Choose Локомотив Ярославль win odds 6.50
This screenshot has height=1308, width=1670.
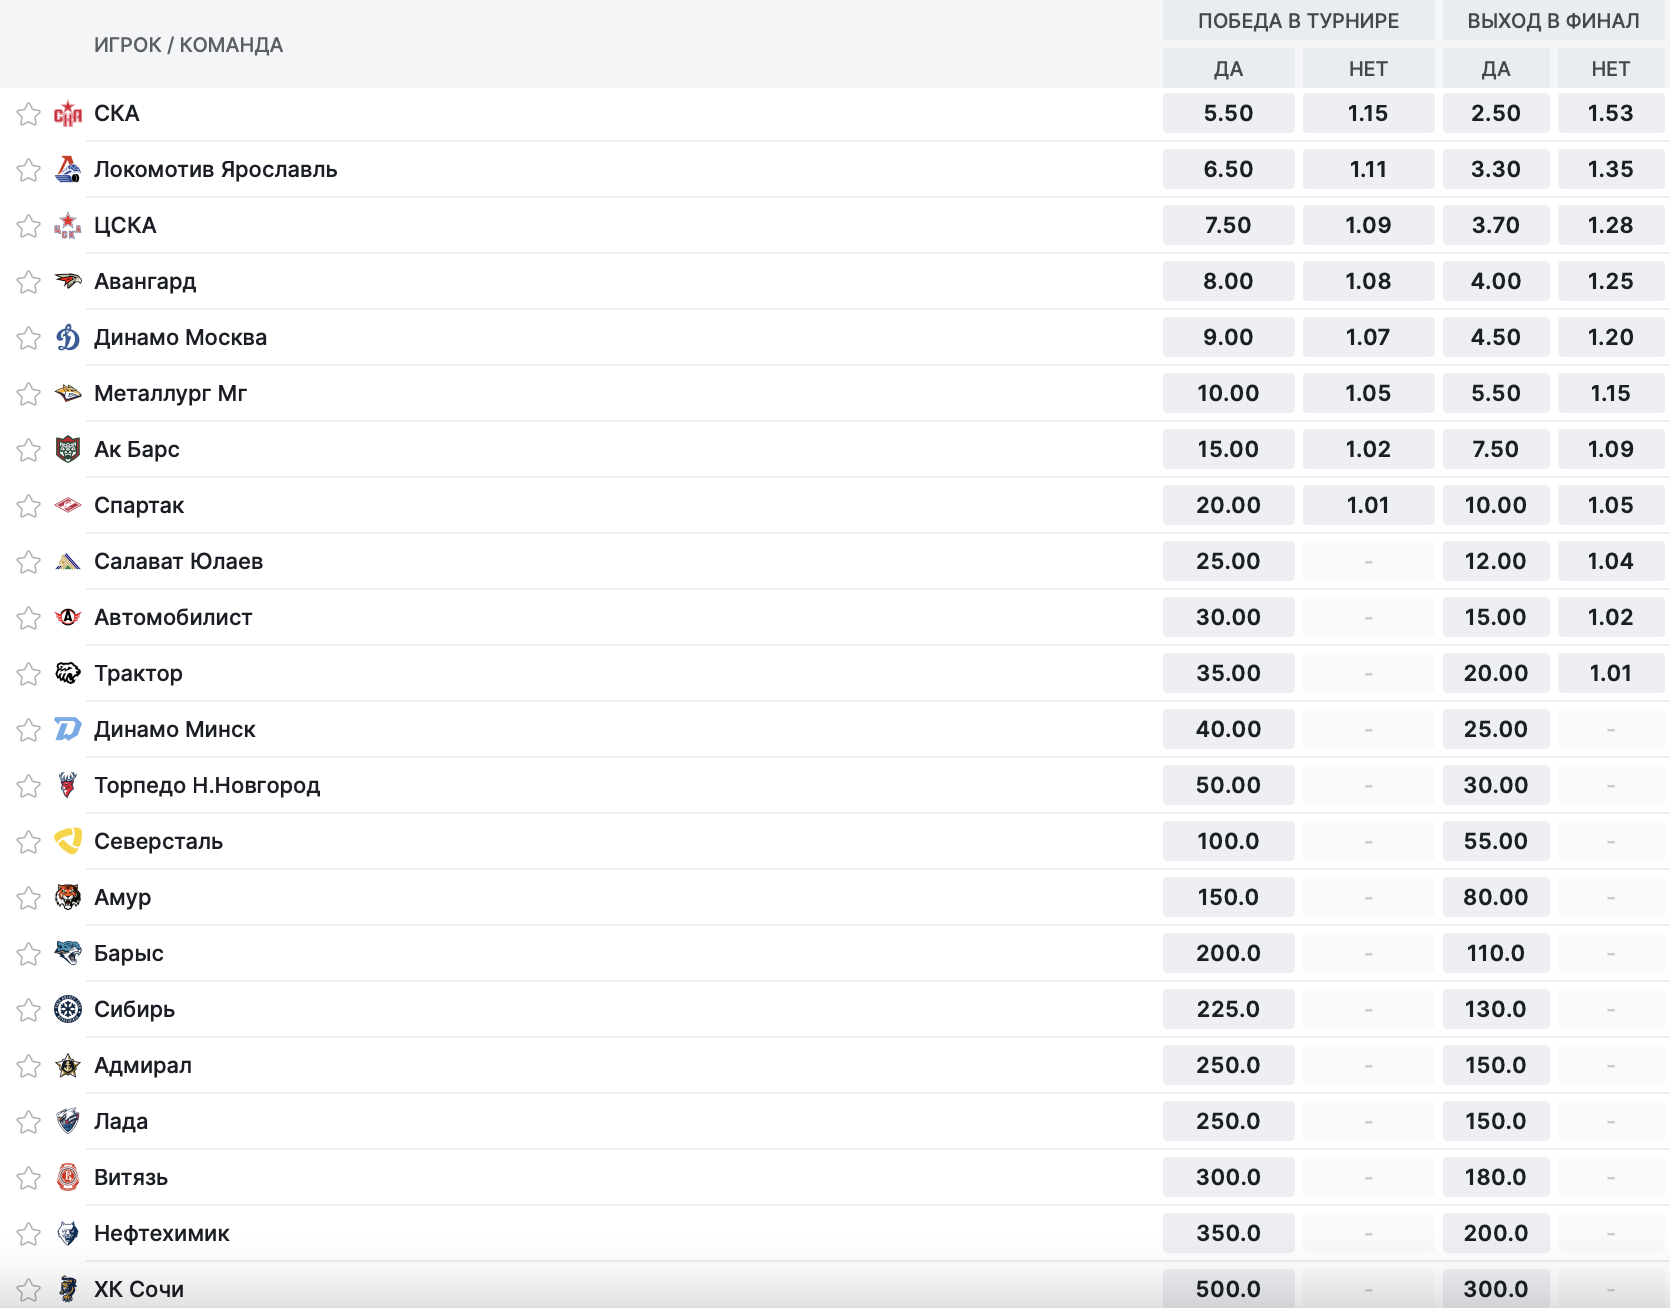1229,169
